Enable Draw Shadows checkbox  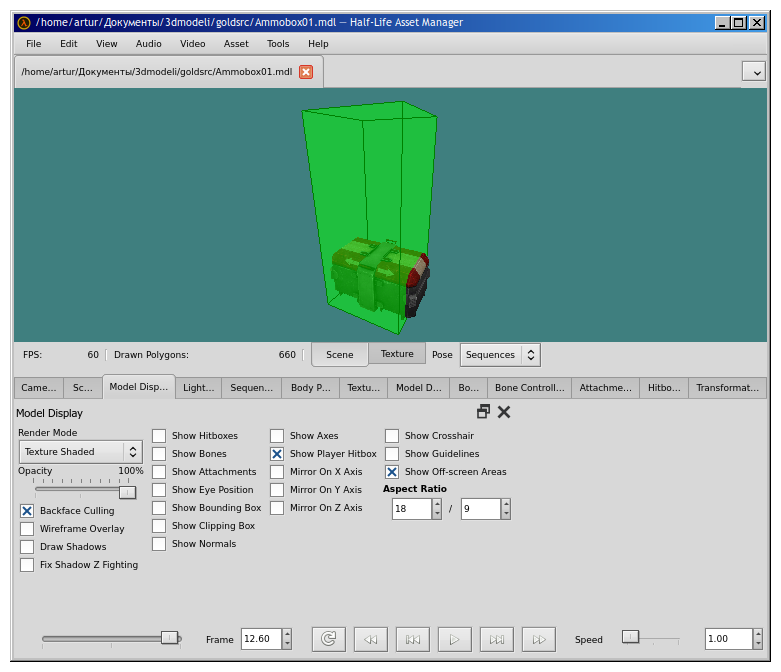click(x=27, y=546)
